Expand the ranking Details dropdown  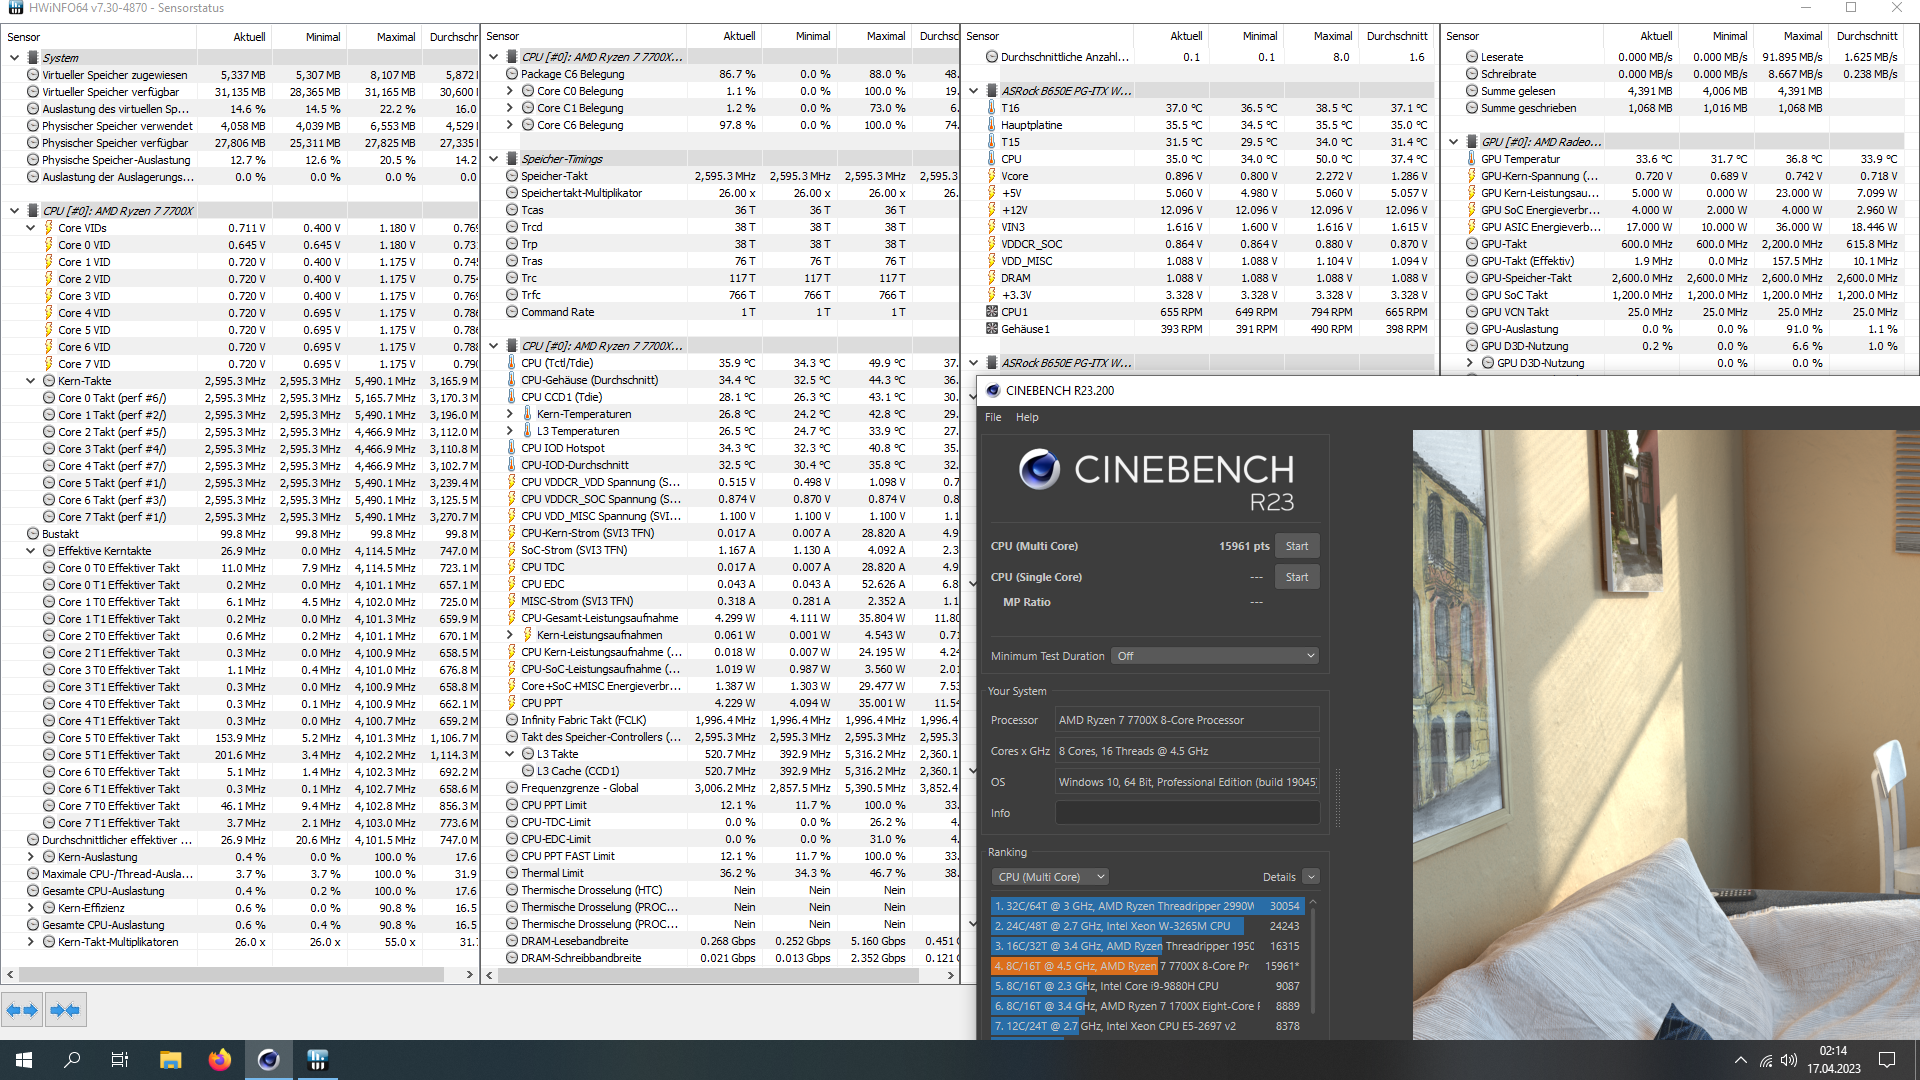(x=1311, y=877)
